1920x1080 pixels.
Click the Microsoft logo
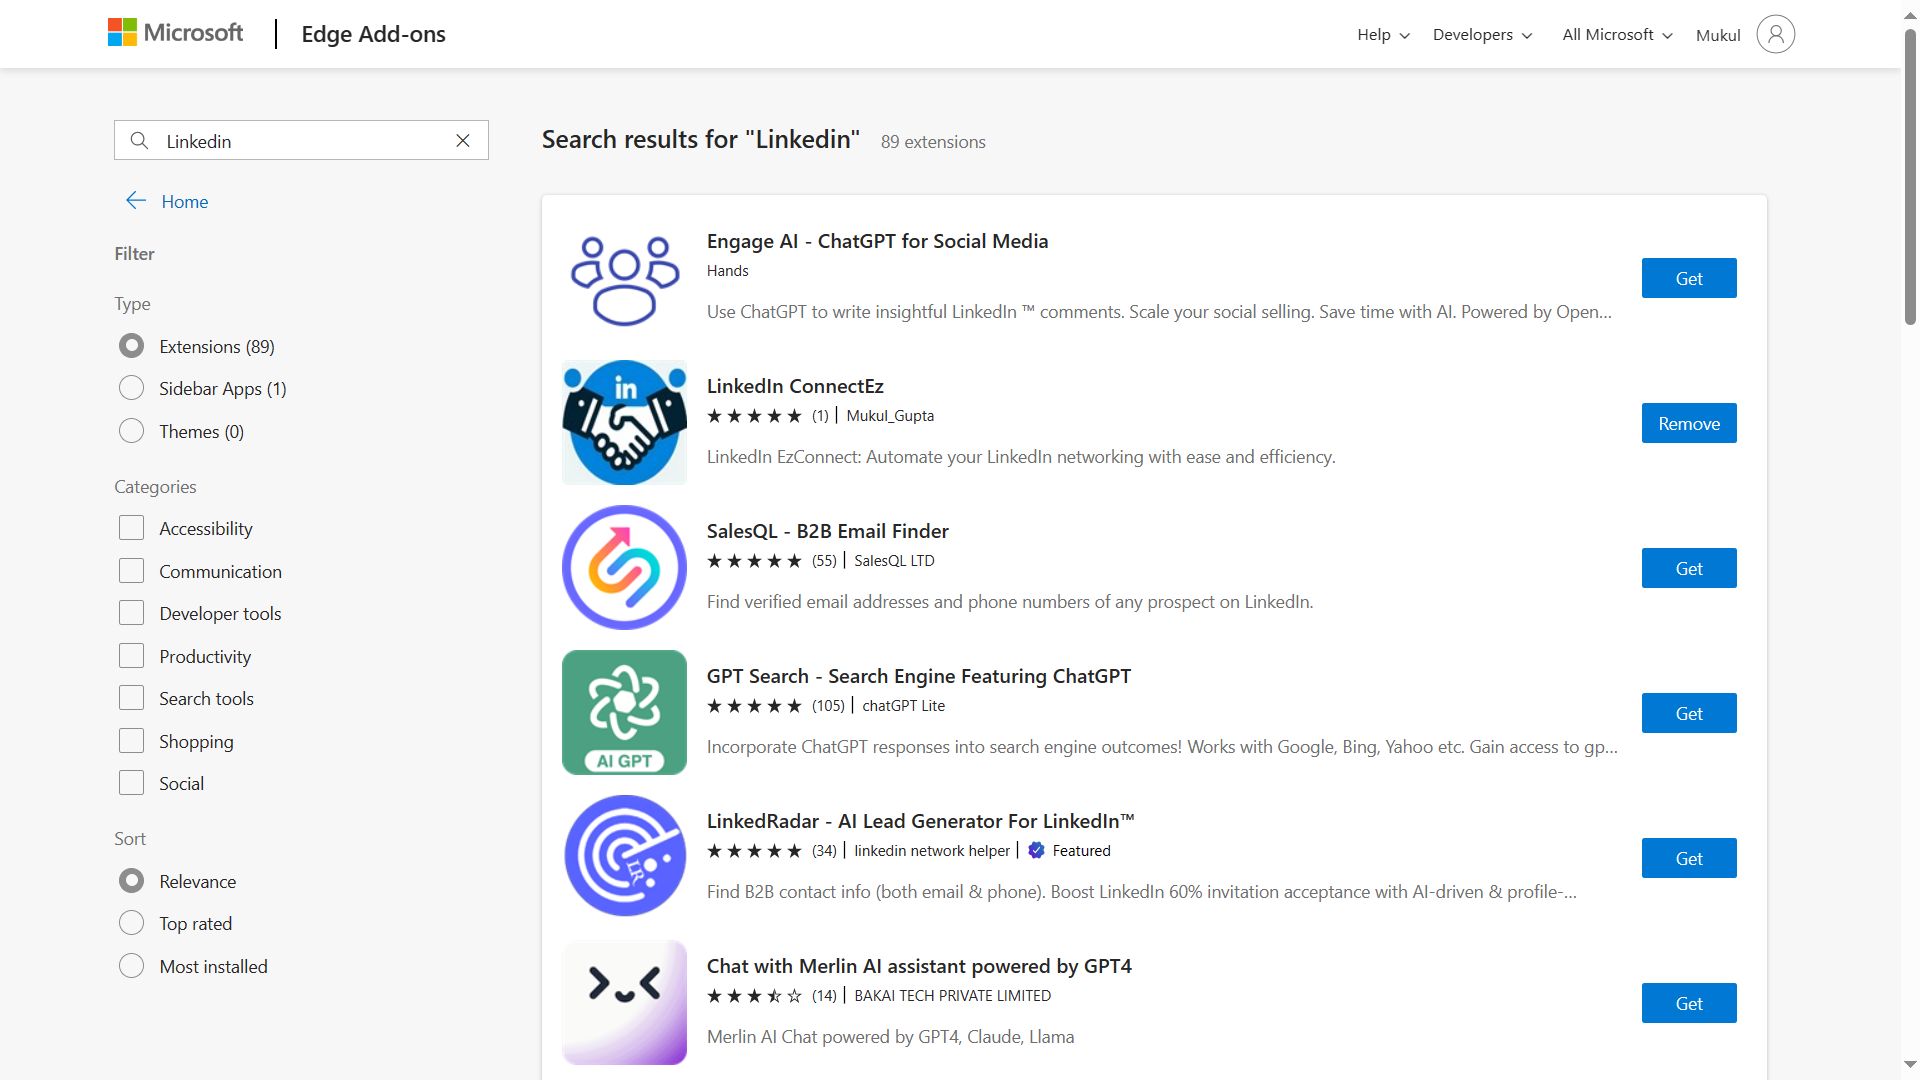[175, 33]
